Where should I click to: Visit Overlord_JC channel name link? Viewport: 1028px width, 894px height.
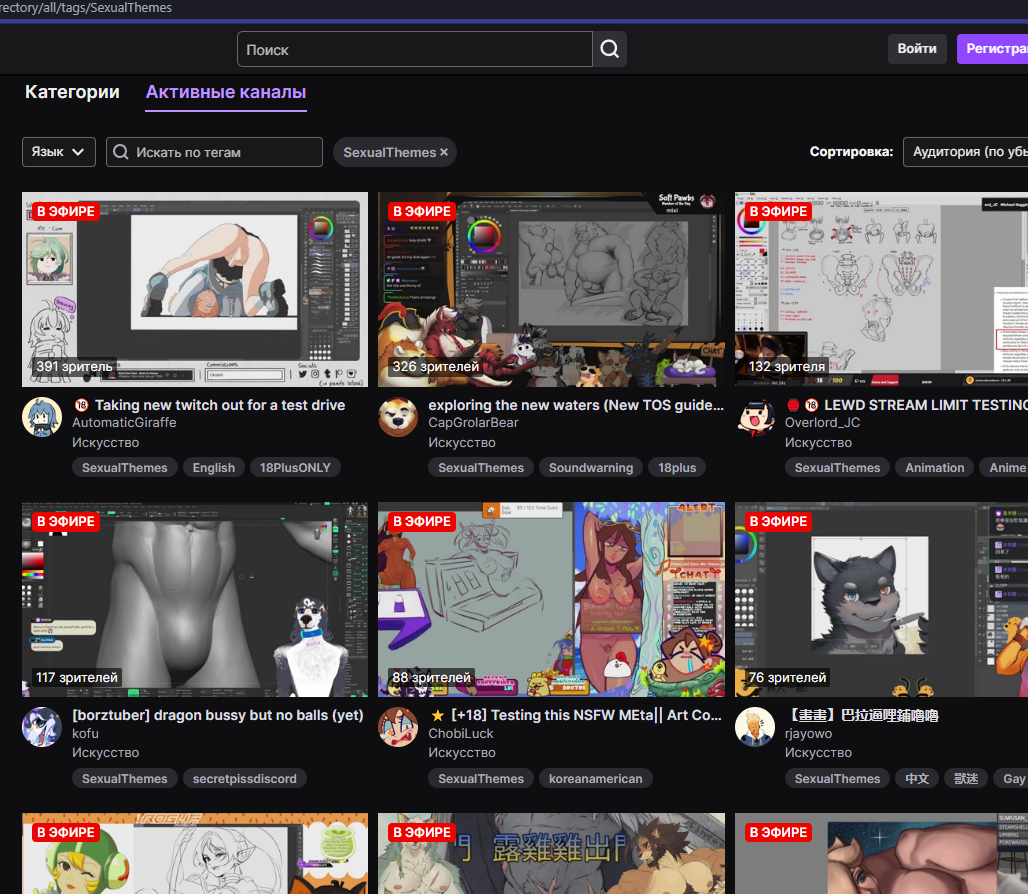click(822, 423)
